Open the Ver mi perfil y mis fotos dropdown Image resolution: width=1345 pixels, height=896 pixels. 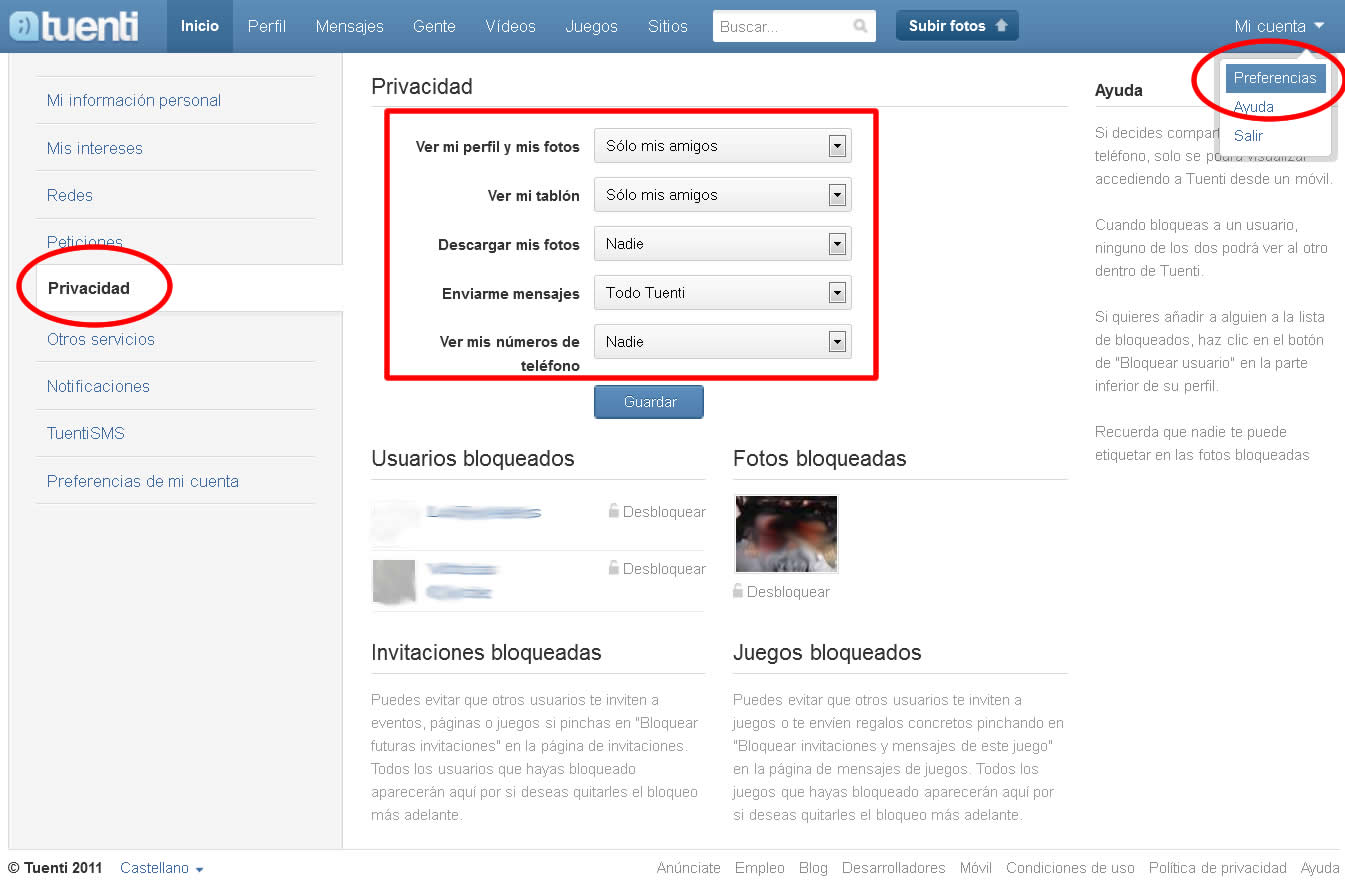point(722,146)
